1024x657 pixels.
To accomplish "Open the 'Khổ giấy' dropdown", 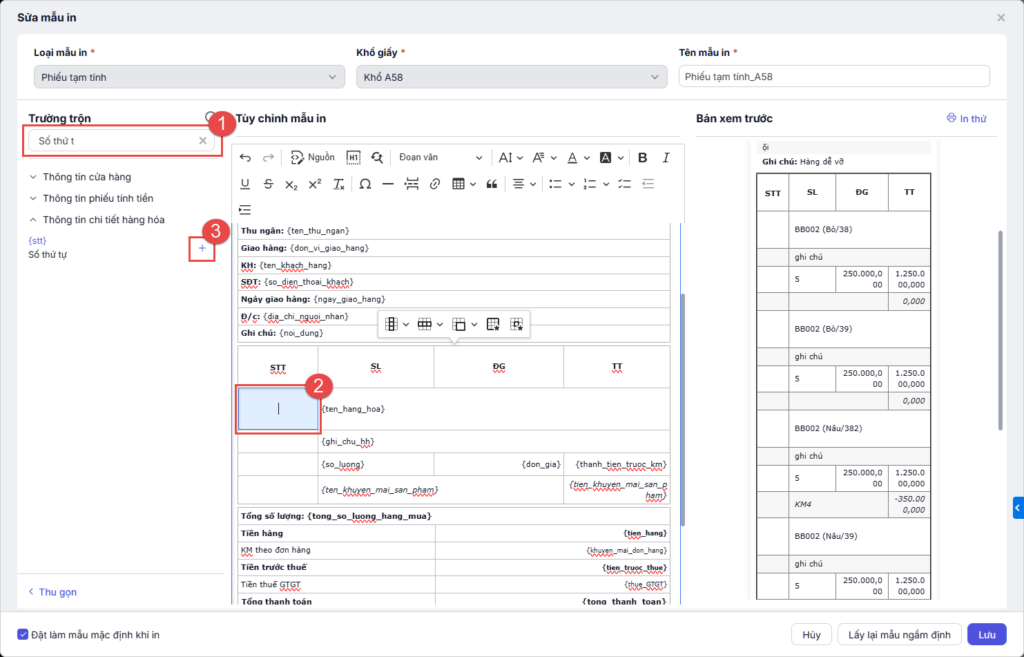I will tap(511, 77).
